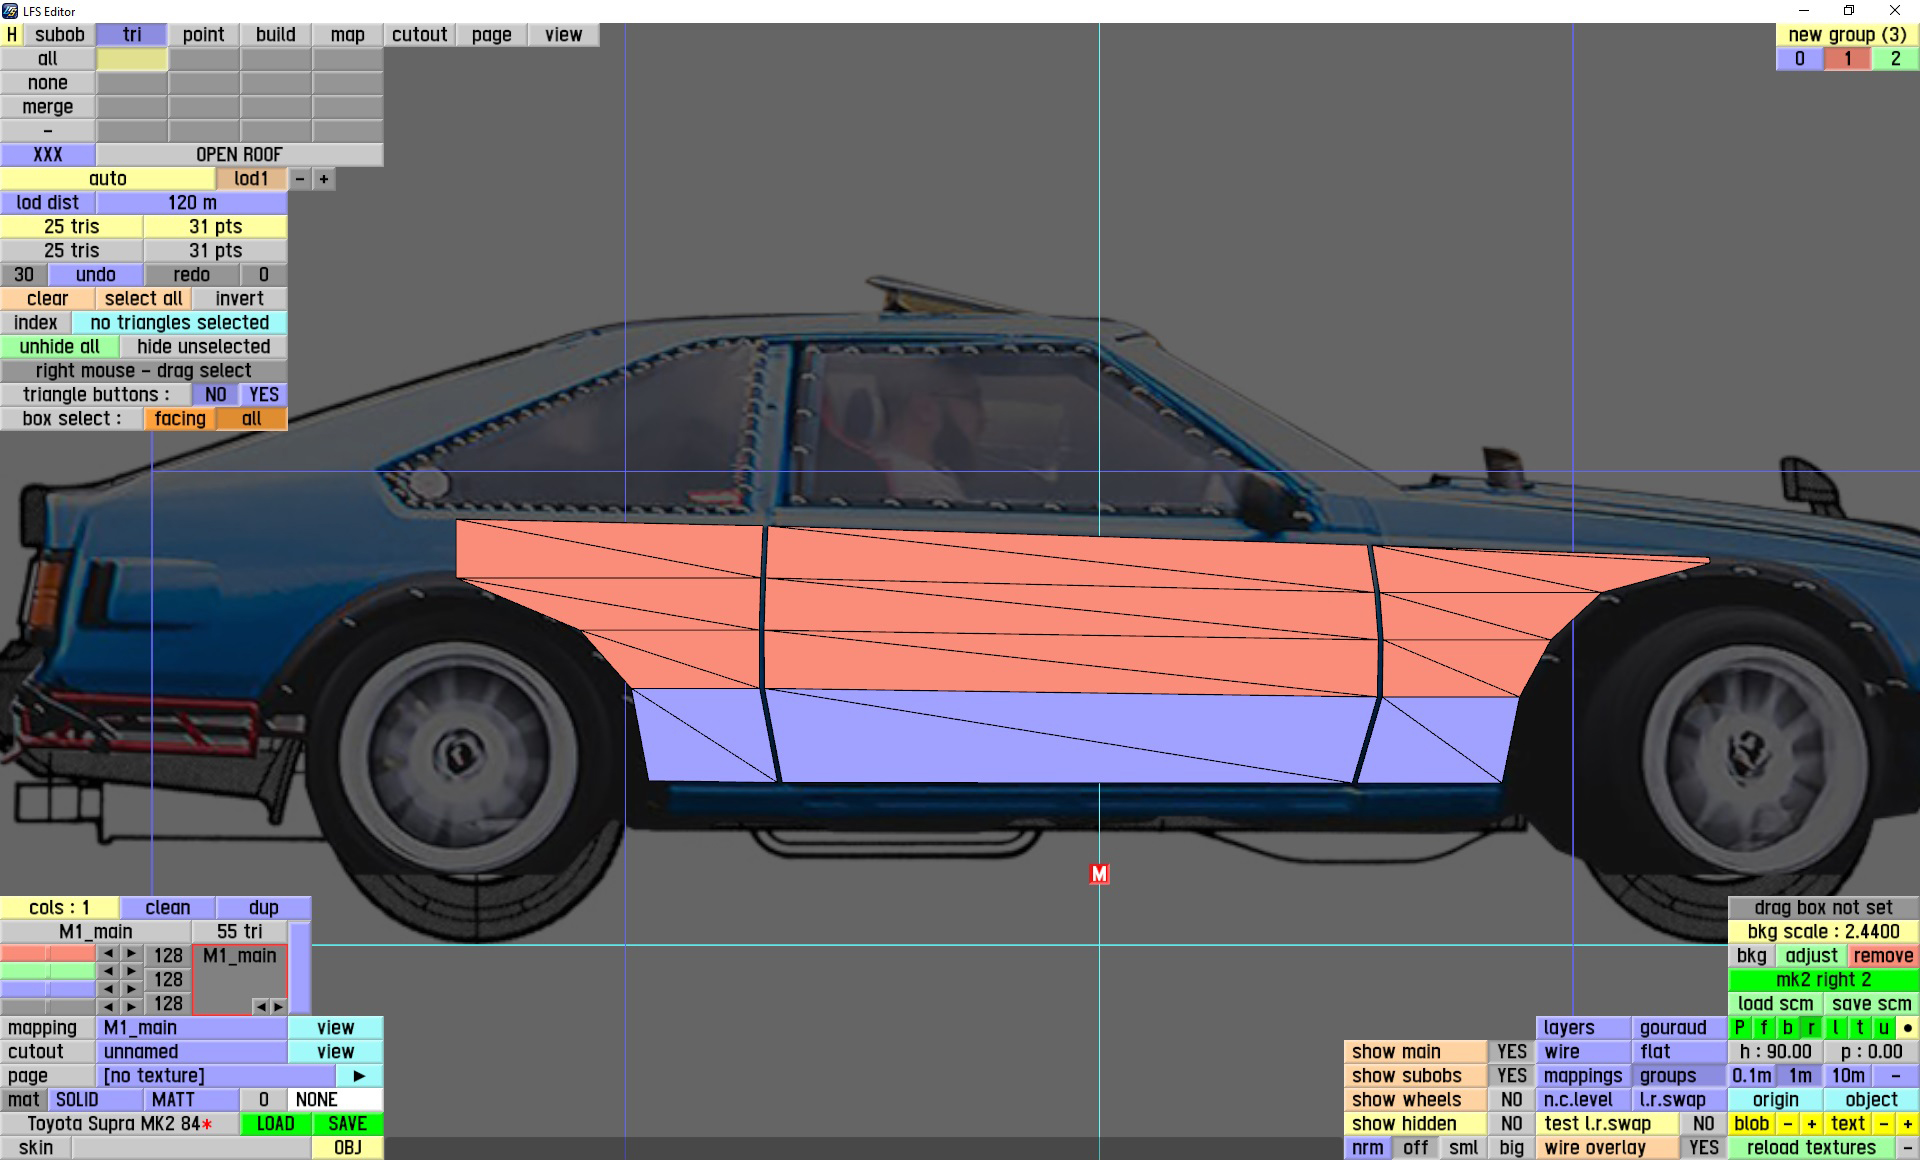Set triangle buttons to YES

pyautogui.click(x=264, y=394)
